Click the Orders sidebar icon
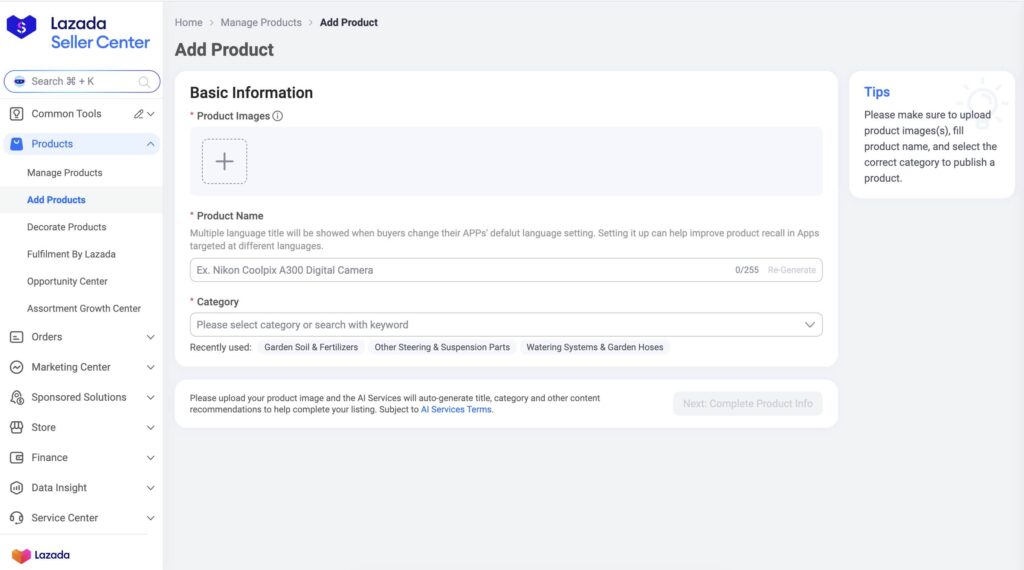Viewport: 1024px width, 570px height. pos(16,337)
